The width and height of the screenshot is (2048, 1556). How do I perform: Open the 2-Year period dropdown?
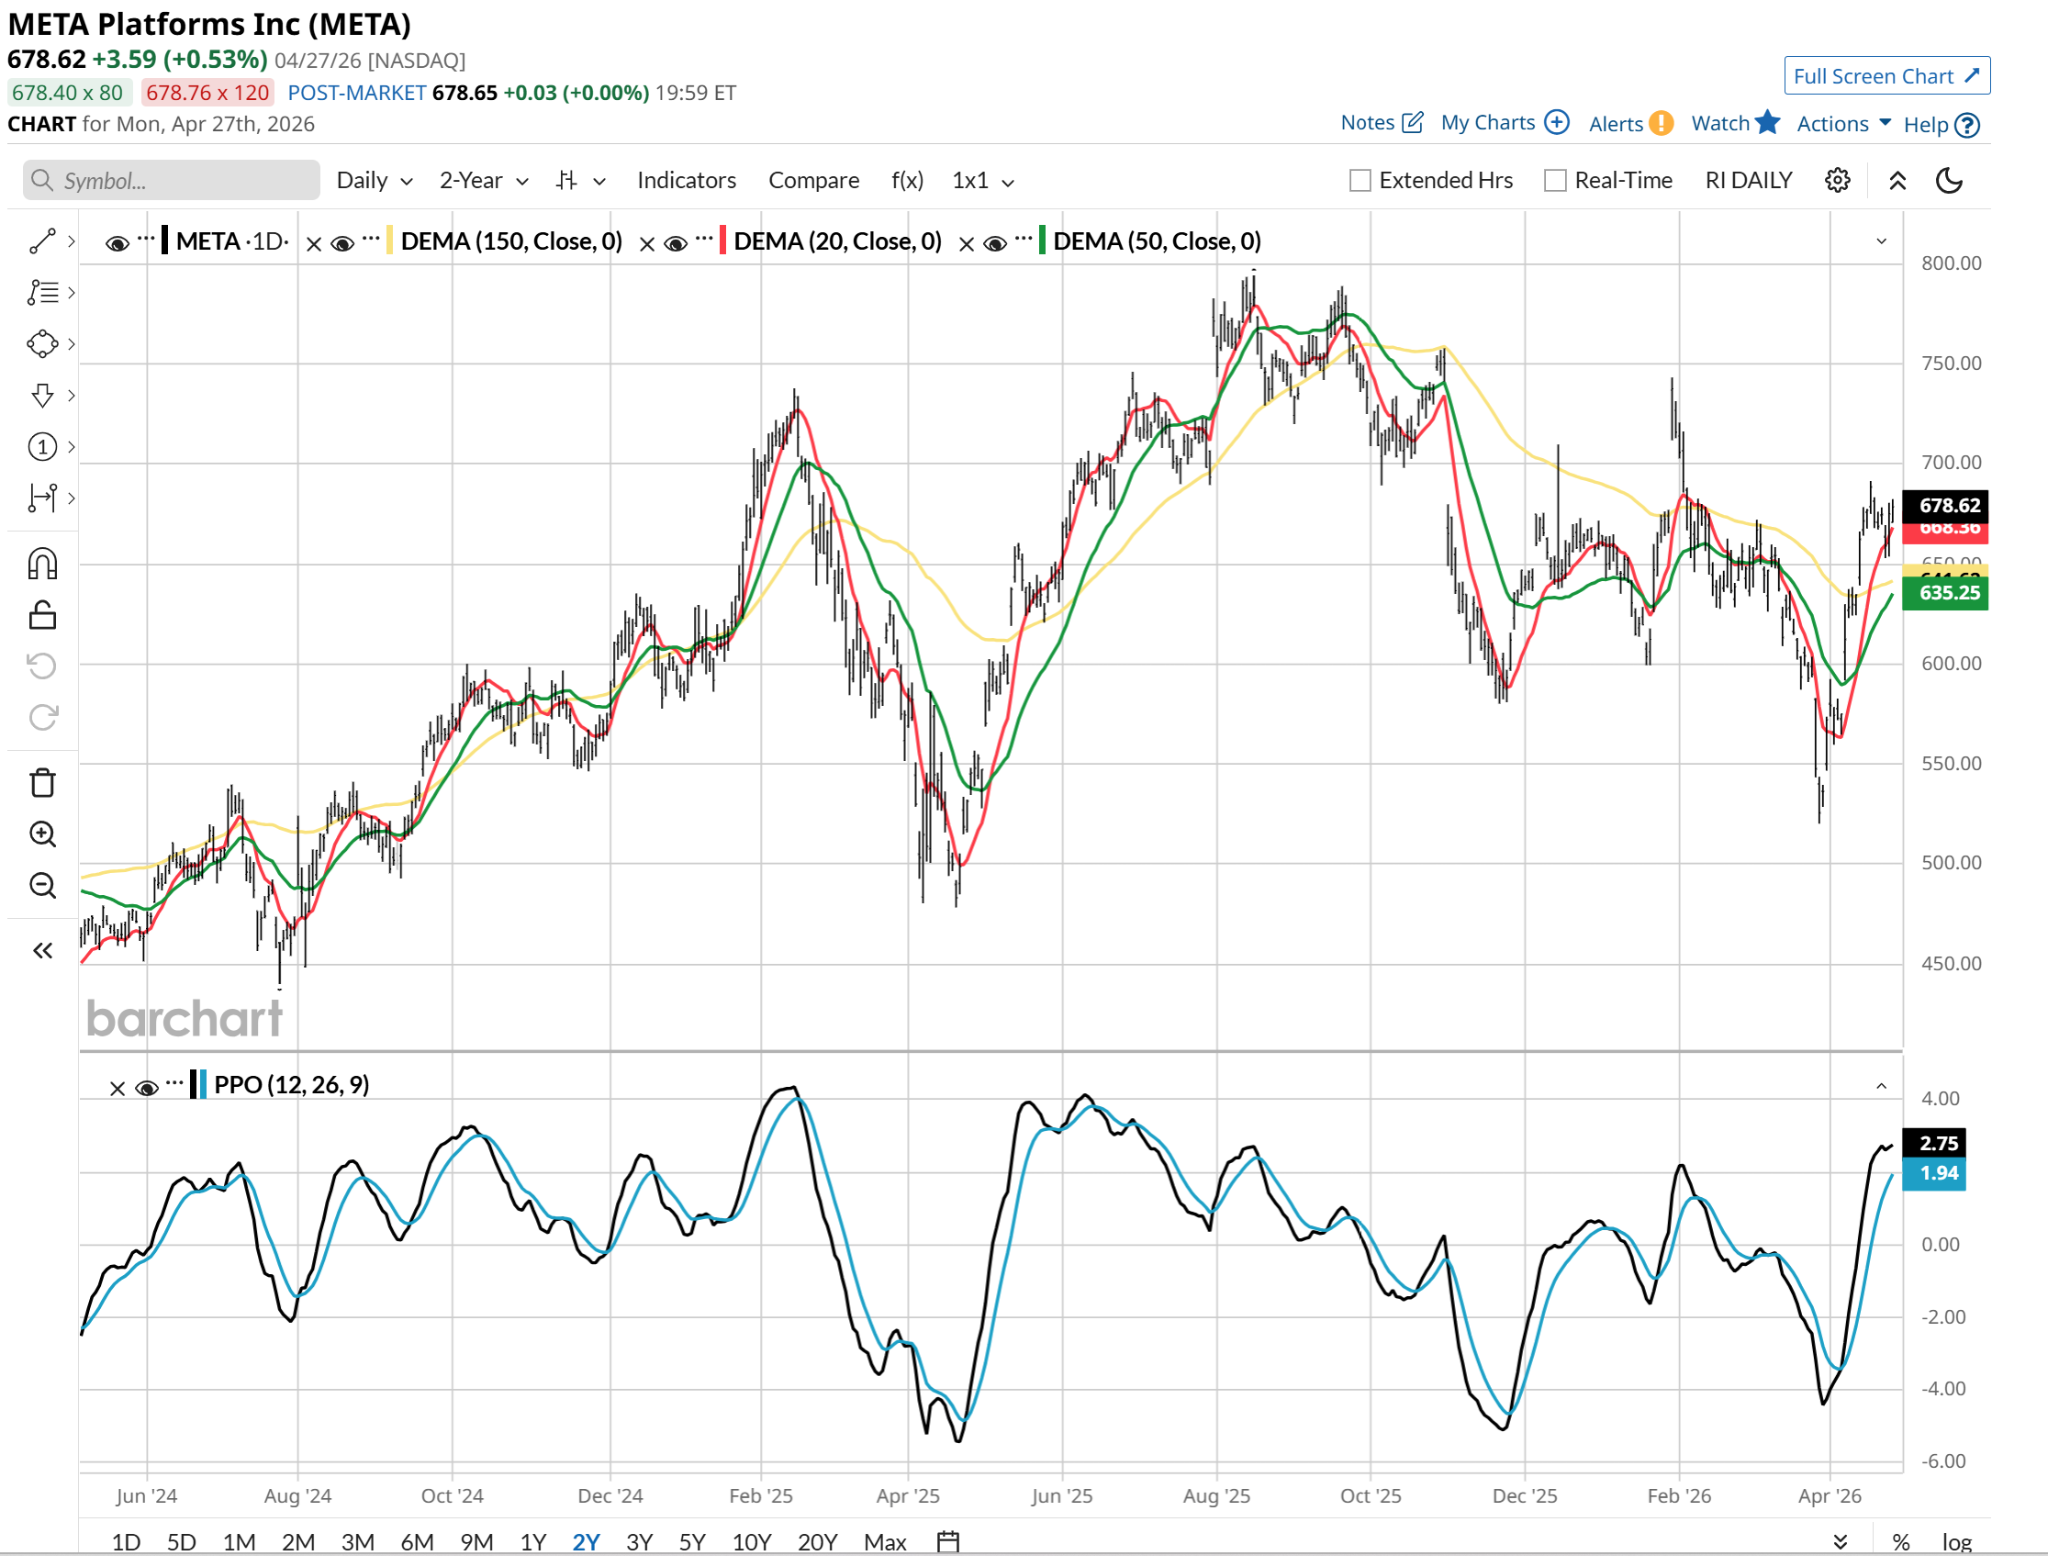(483, 181)
